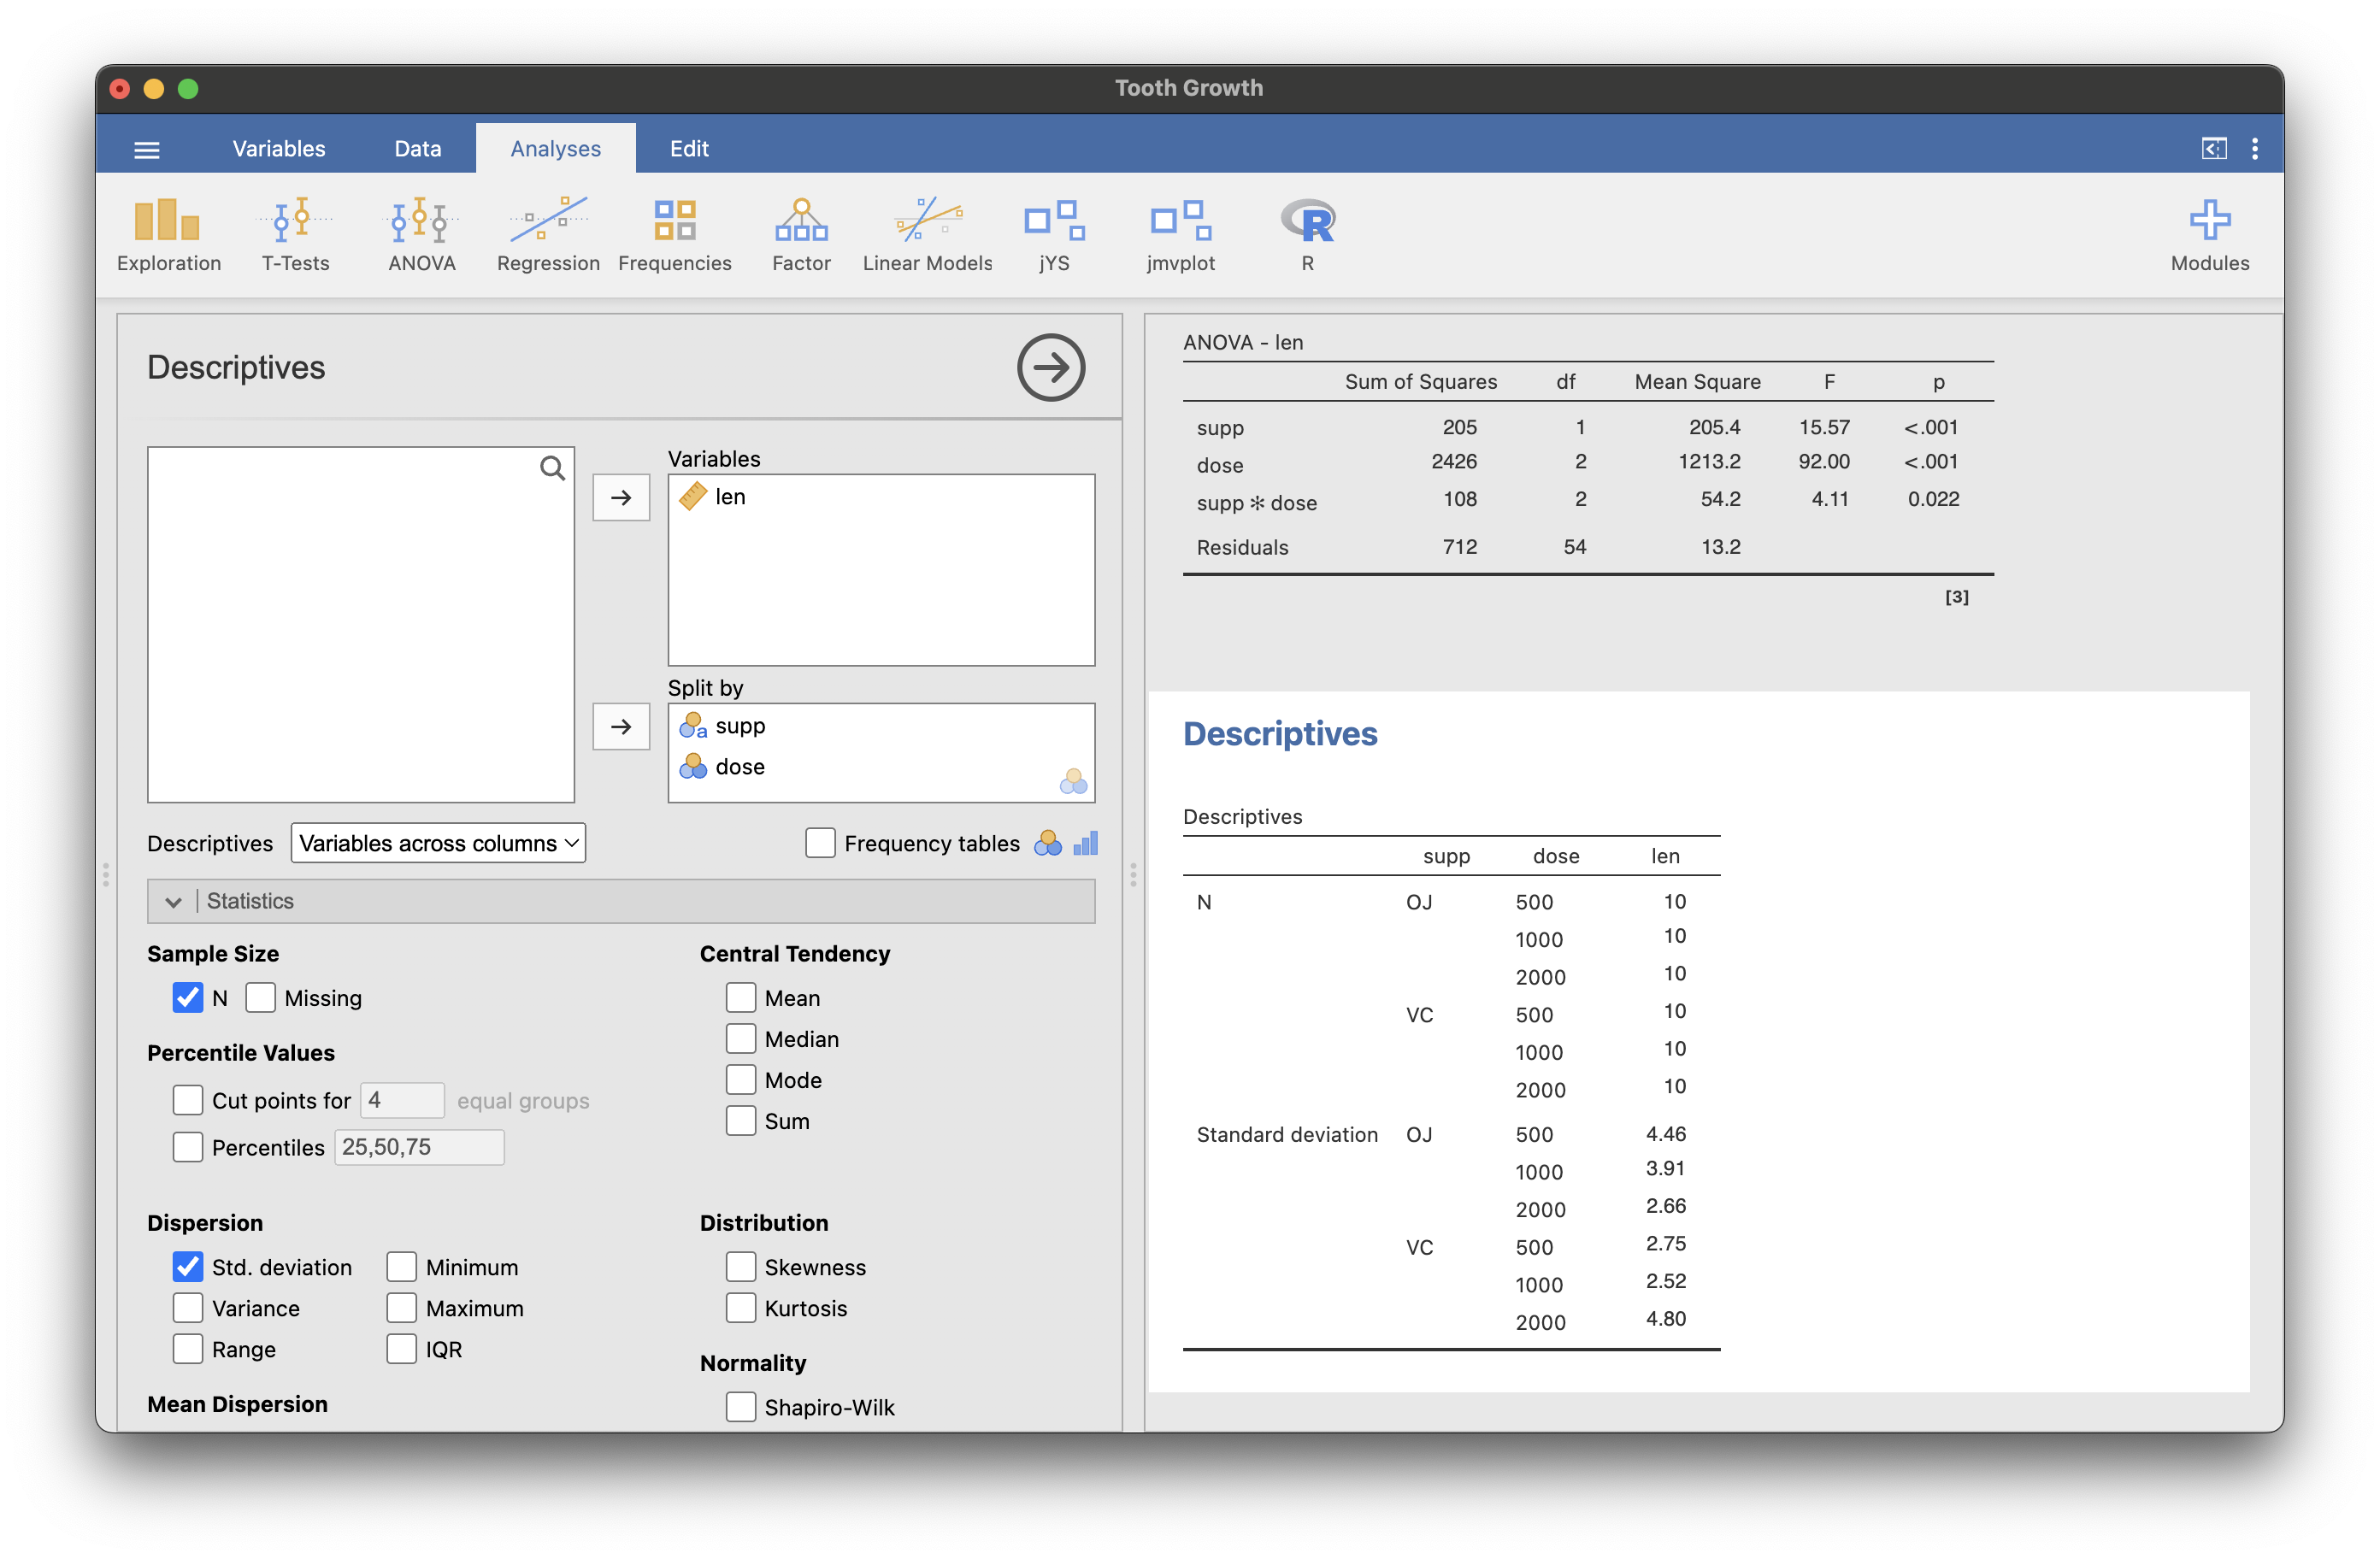
Task: Enable the Variance checkbox
Action: pos(188,1307)
